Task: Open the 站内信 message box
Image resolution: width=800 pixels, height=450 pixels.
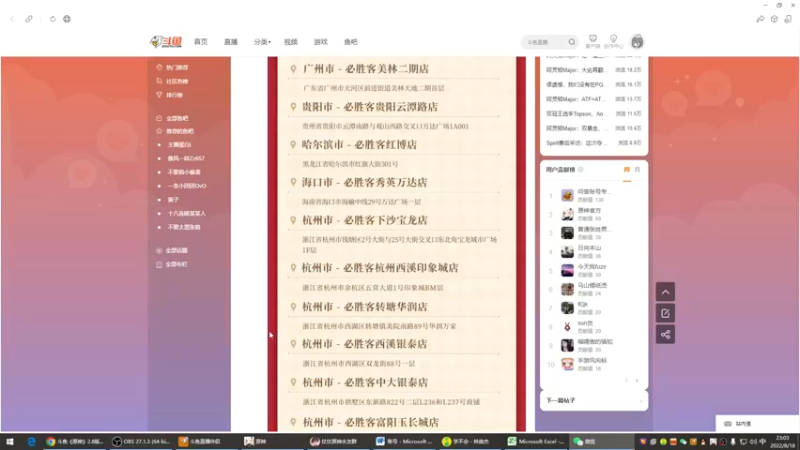Action: 757,423
